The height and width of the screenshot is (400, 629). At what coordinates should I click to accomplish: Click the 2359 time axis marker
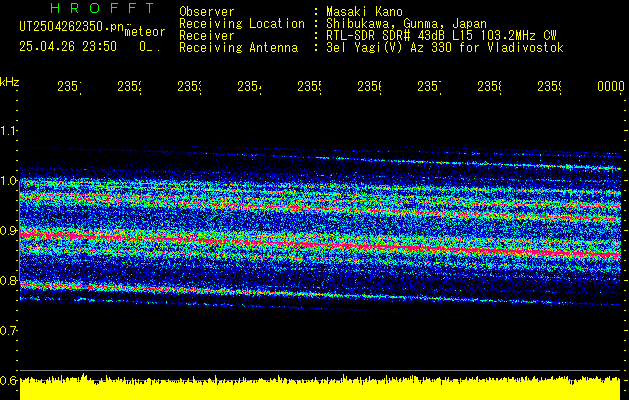(550, 87)
